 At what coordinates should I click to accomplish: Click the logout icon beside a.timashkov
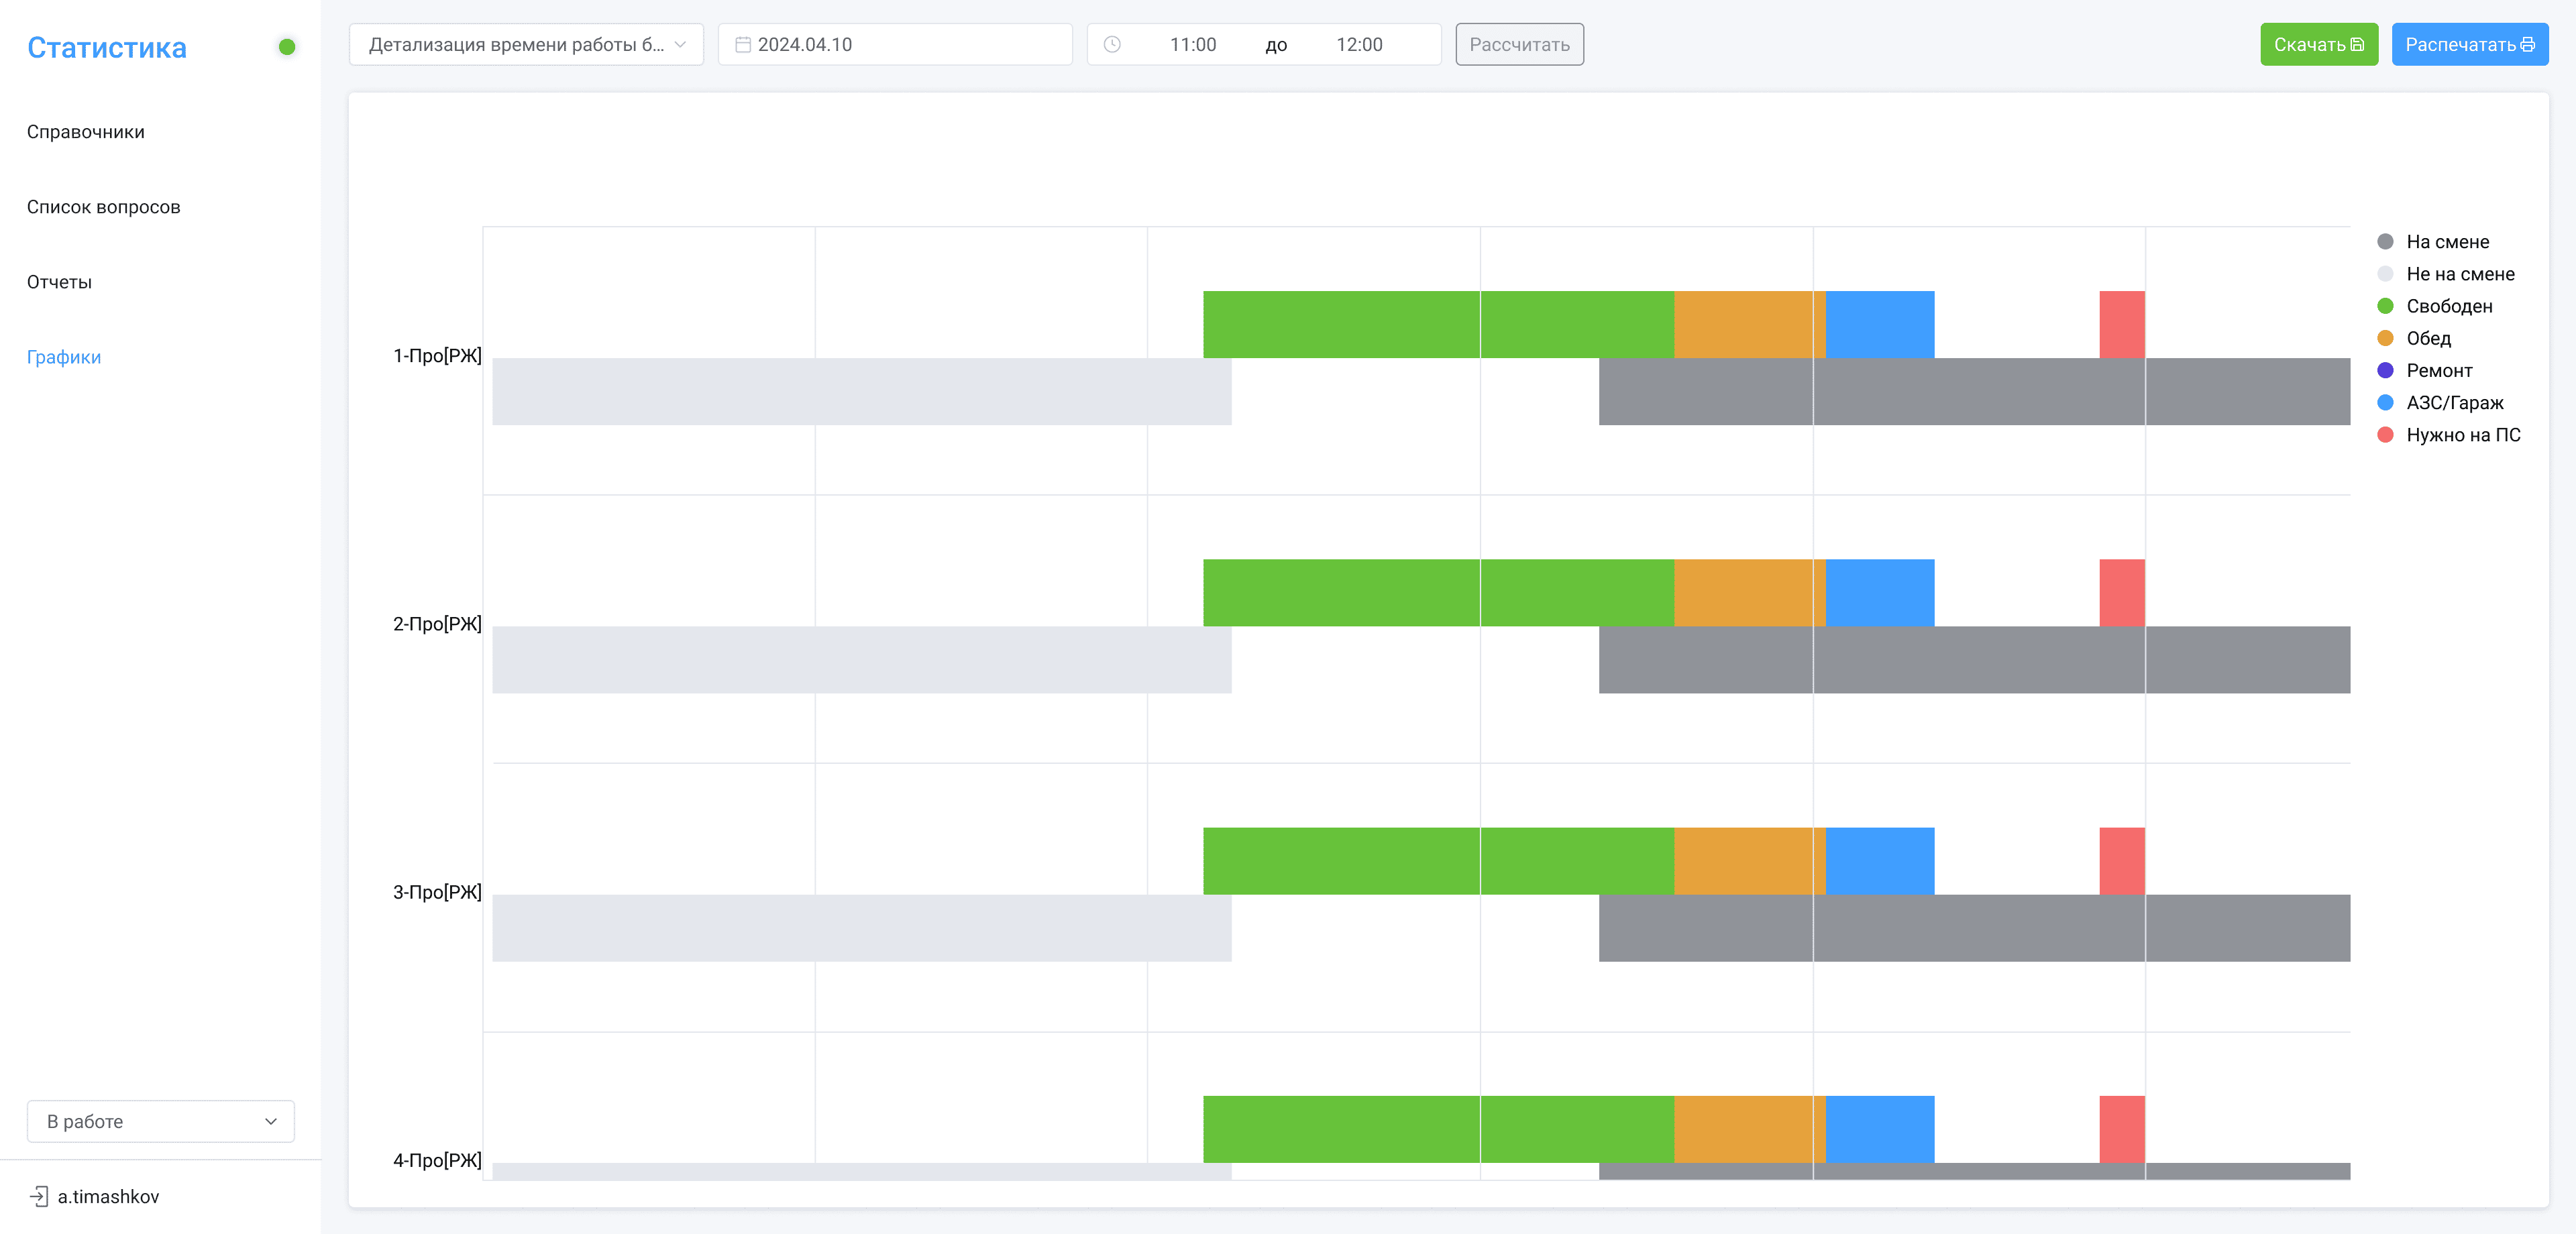(x=39, y=1196)
